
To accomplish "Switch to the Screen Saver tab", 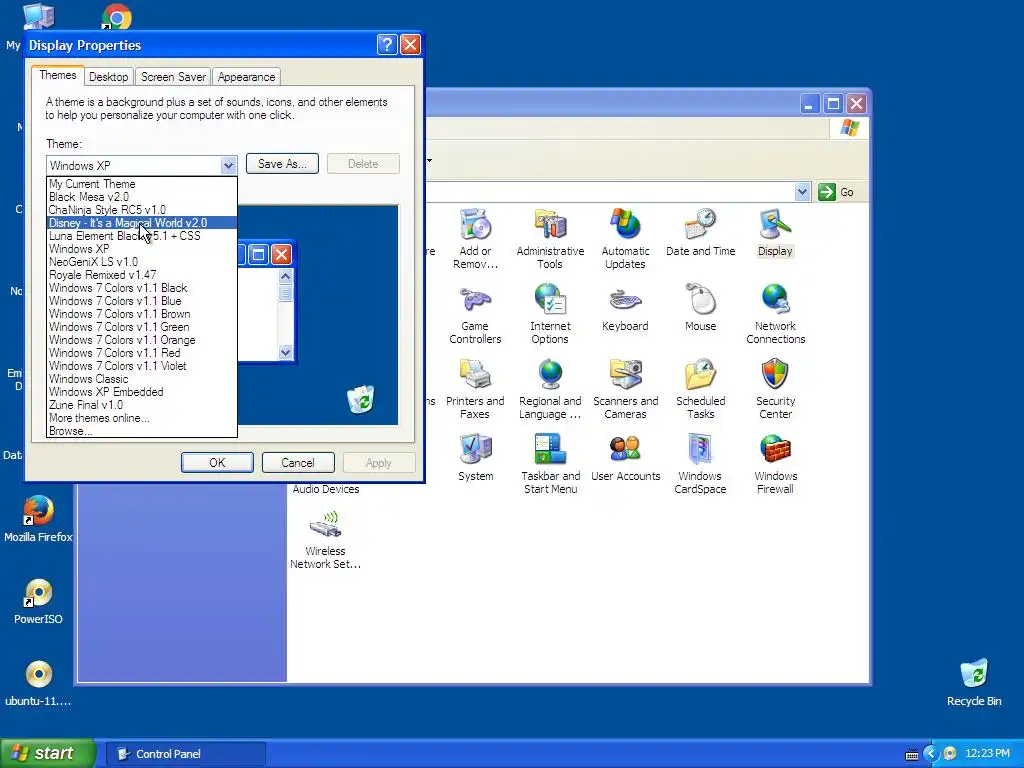I will click(x=173, y=77).
